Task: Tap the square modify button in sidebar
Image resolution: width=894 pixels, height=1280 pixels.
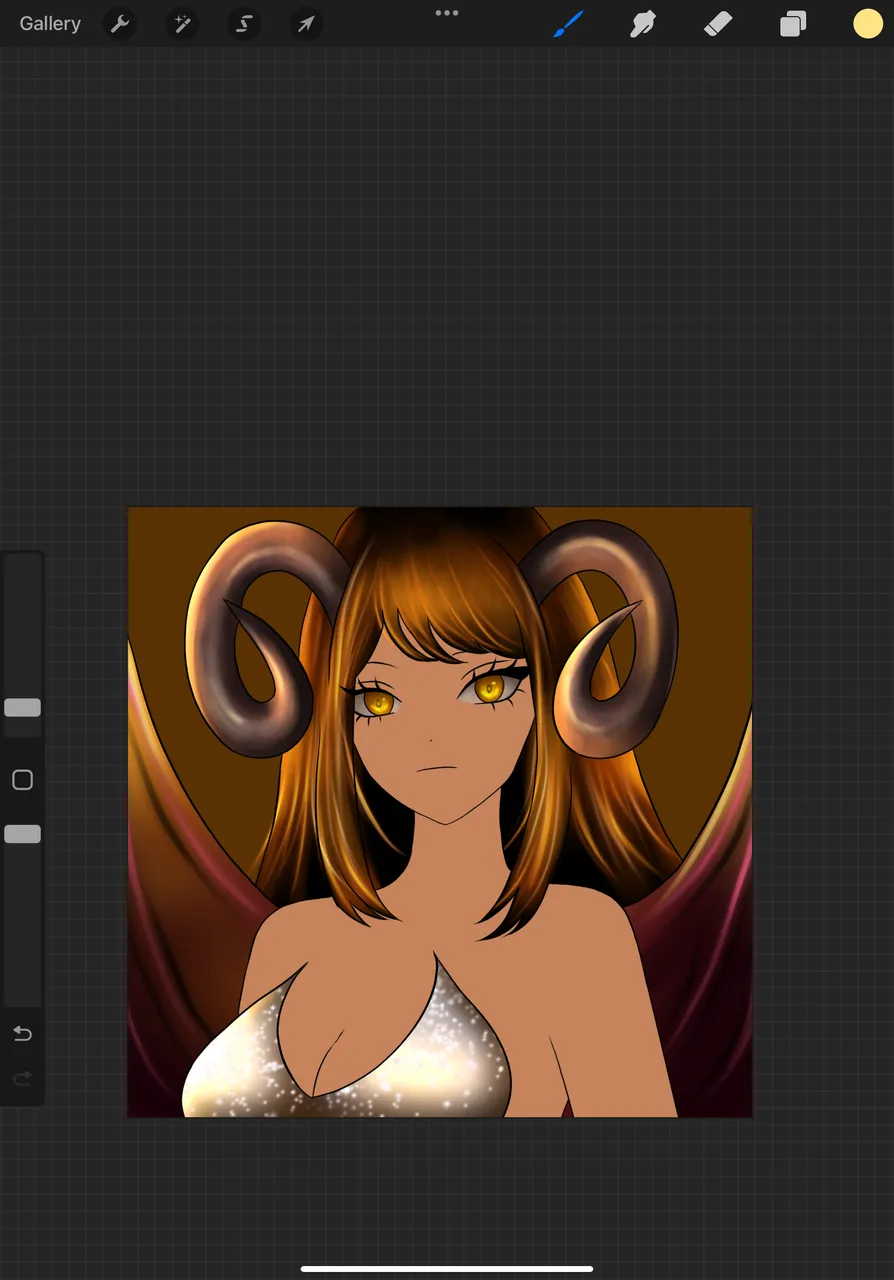Action: tap(22, 780)
